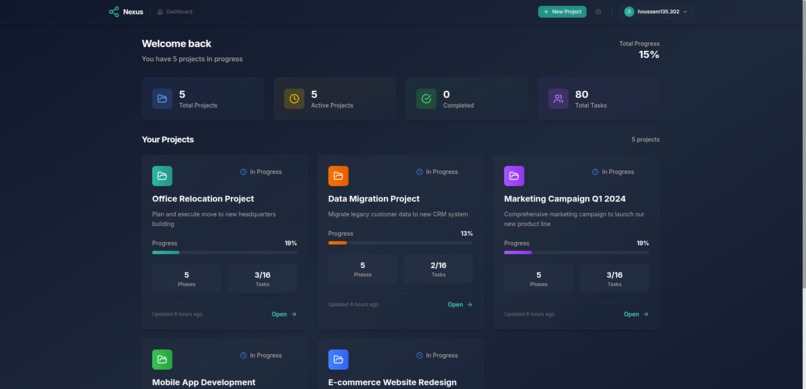Viewport: 806px width, 389px height.
Task: Click Office Relocation progress bar
Action: pyautogui.click(x=225, y=252)
